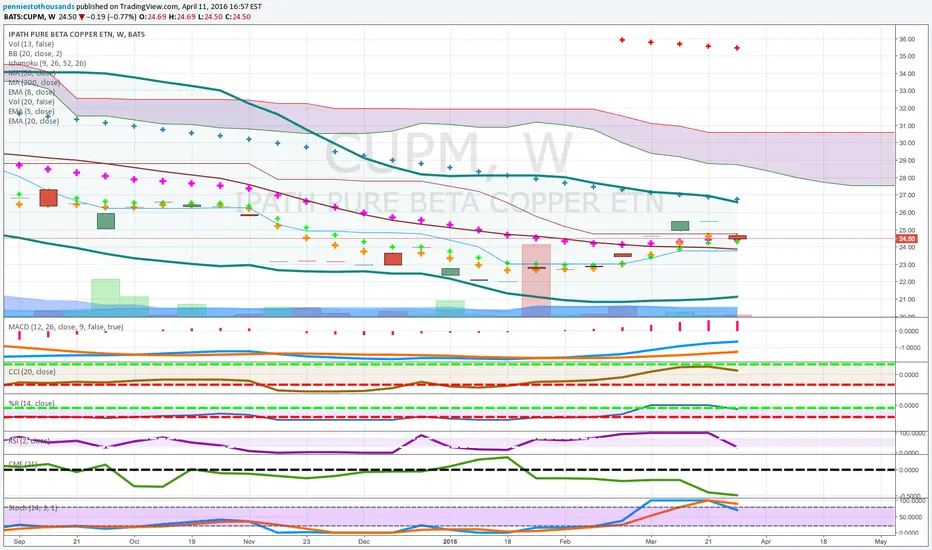The image size is (932, 550).
Task: Click the Mar label on time axis
Action: pyautogui.click(x=651, y=542)
